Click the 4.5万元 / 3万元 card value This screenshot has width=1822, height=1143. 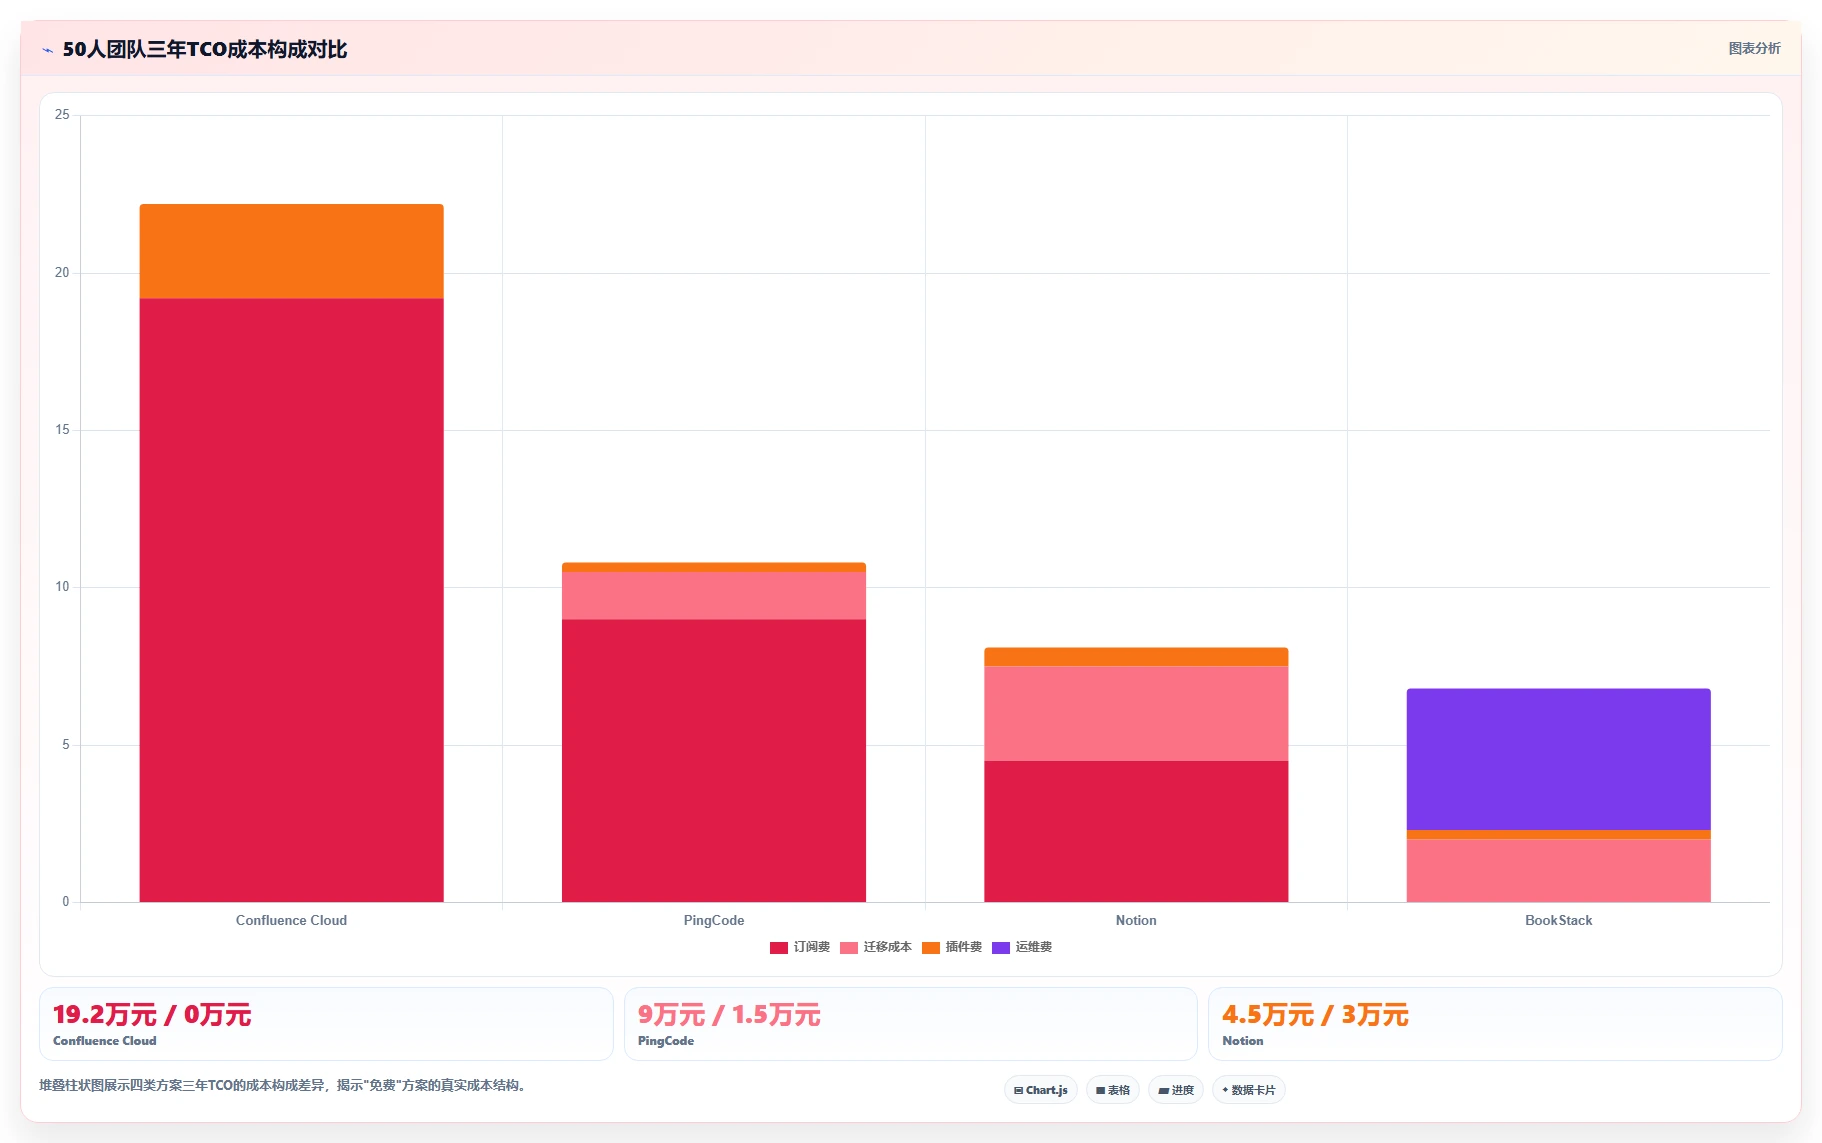point(1315,1015)
